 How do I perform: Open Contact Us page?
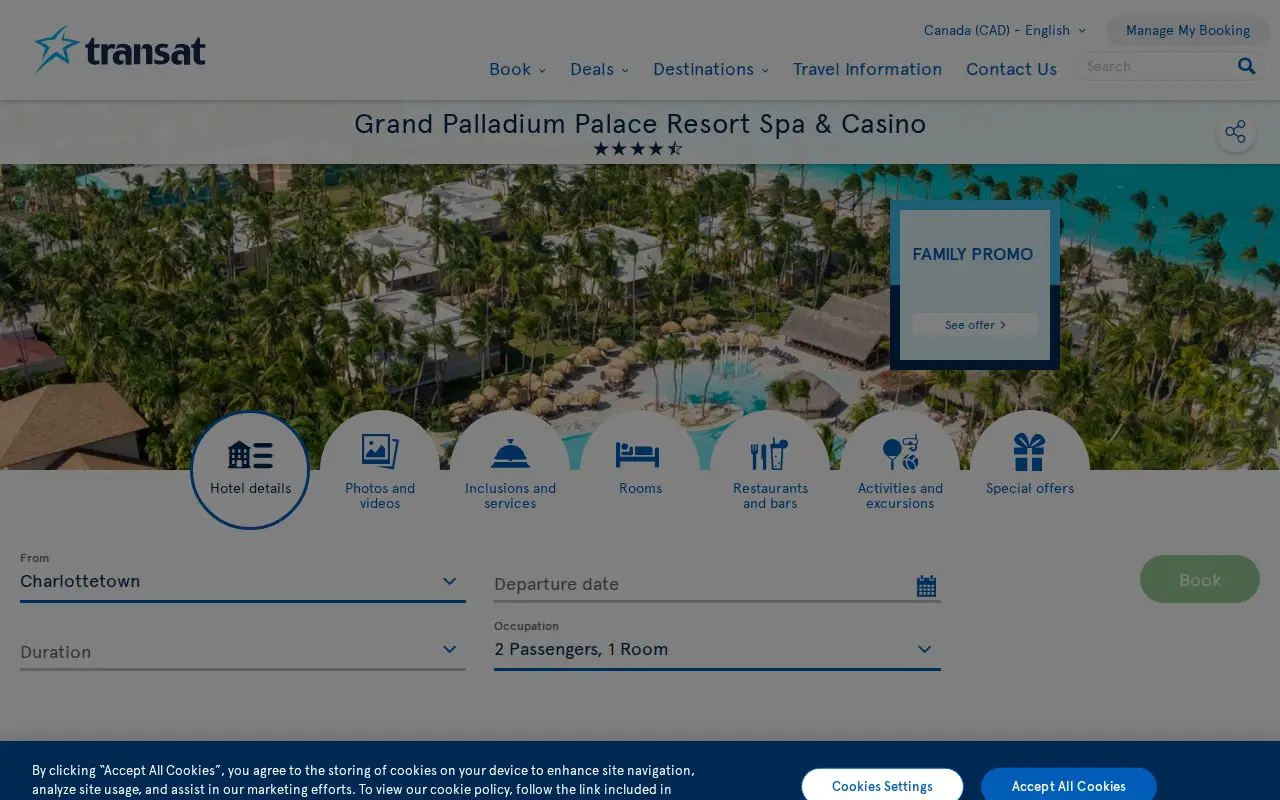1011,69
